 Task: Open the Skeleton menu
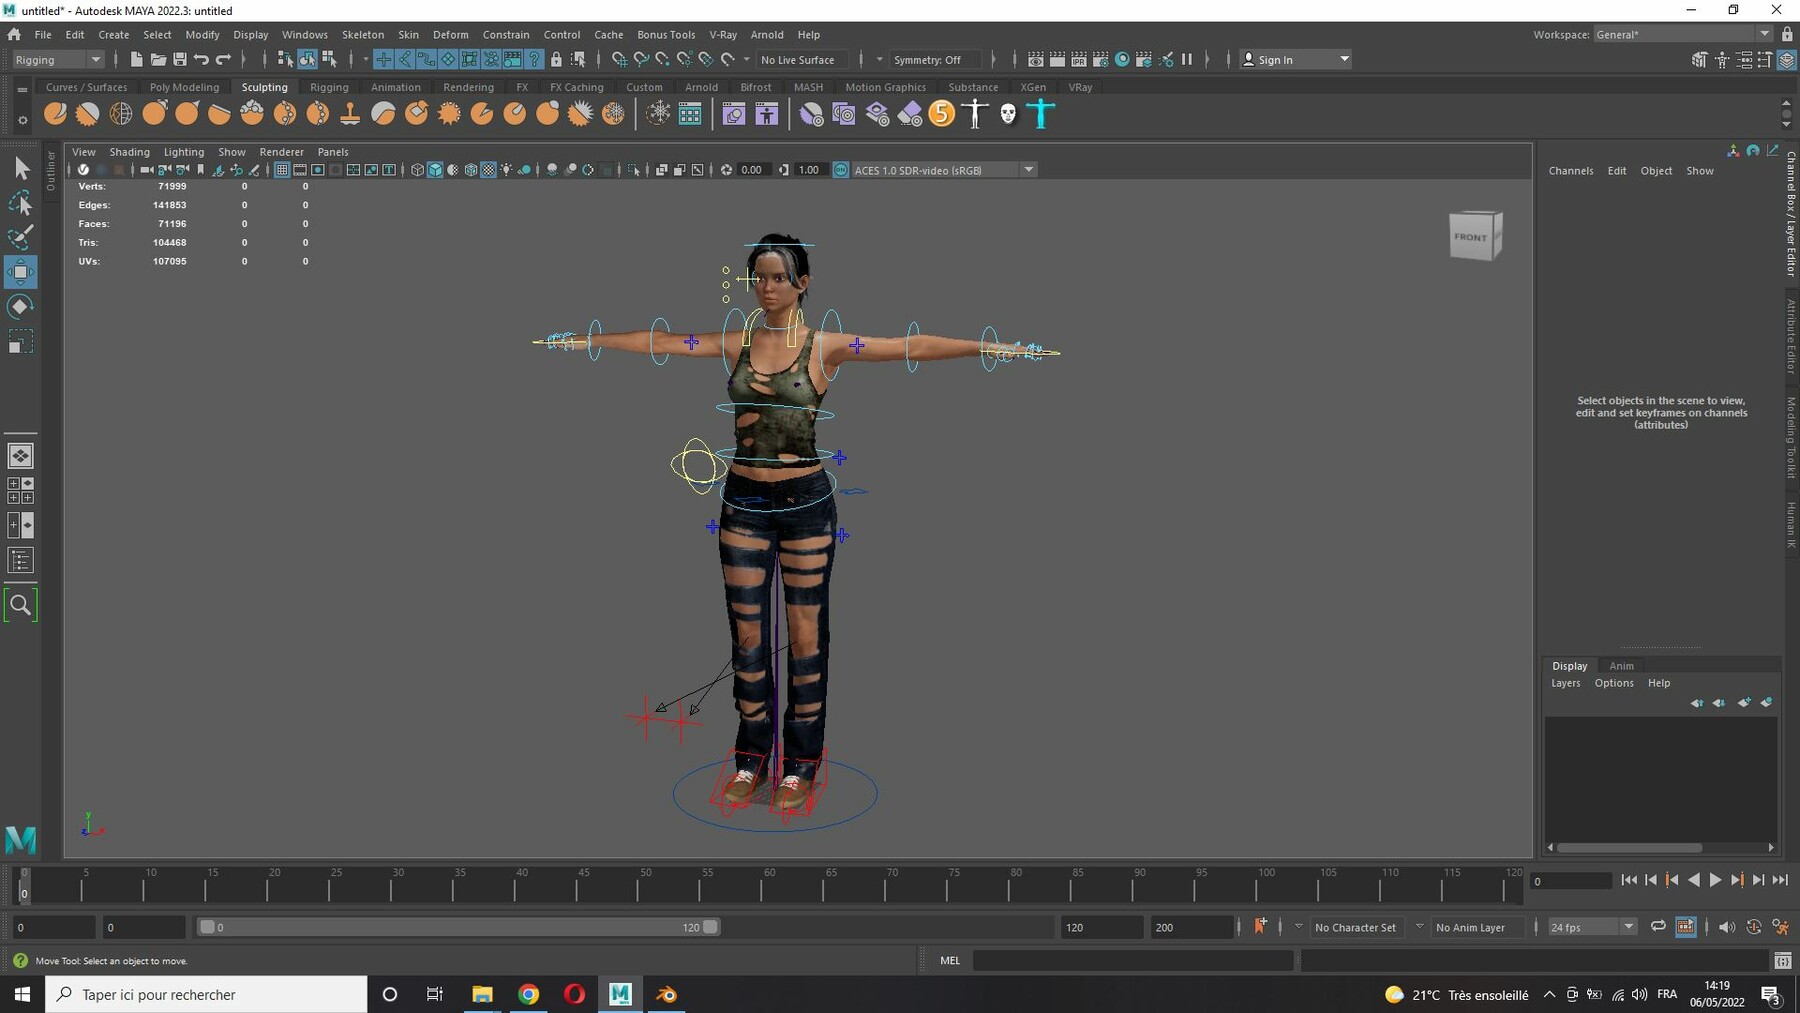[x=362, y=35]
